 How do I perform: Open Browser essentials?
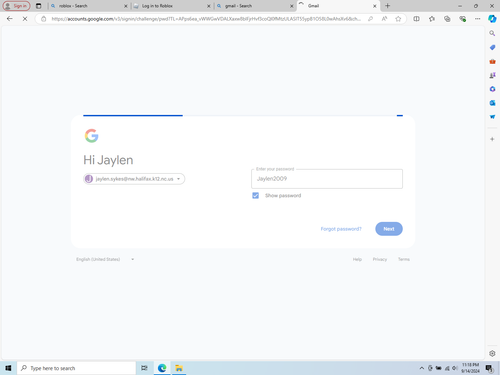(x=462, y=19)
